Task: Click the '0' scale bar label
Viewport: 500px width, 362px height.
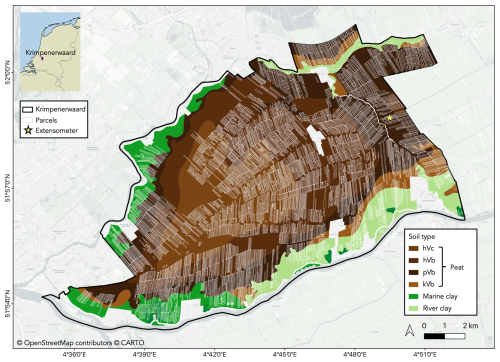Action: tap(424, 325)
